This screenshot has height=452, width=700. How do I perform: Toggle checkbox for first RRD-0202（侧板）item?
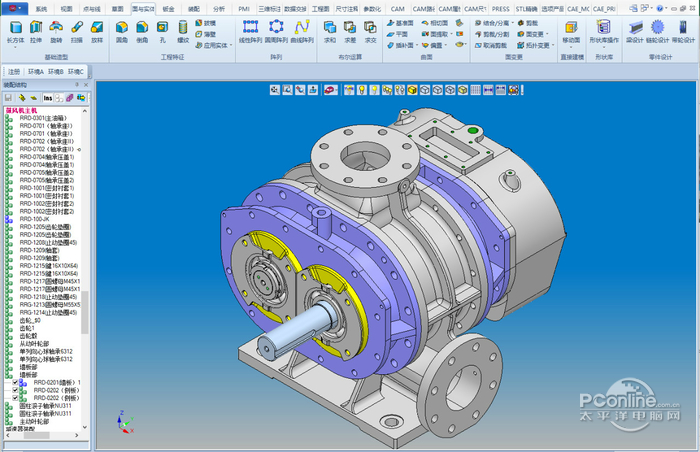tap(15, 389)
